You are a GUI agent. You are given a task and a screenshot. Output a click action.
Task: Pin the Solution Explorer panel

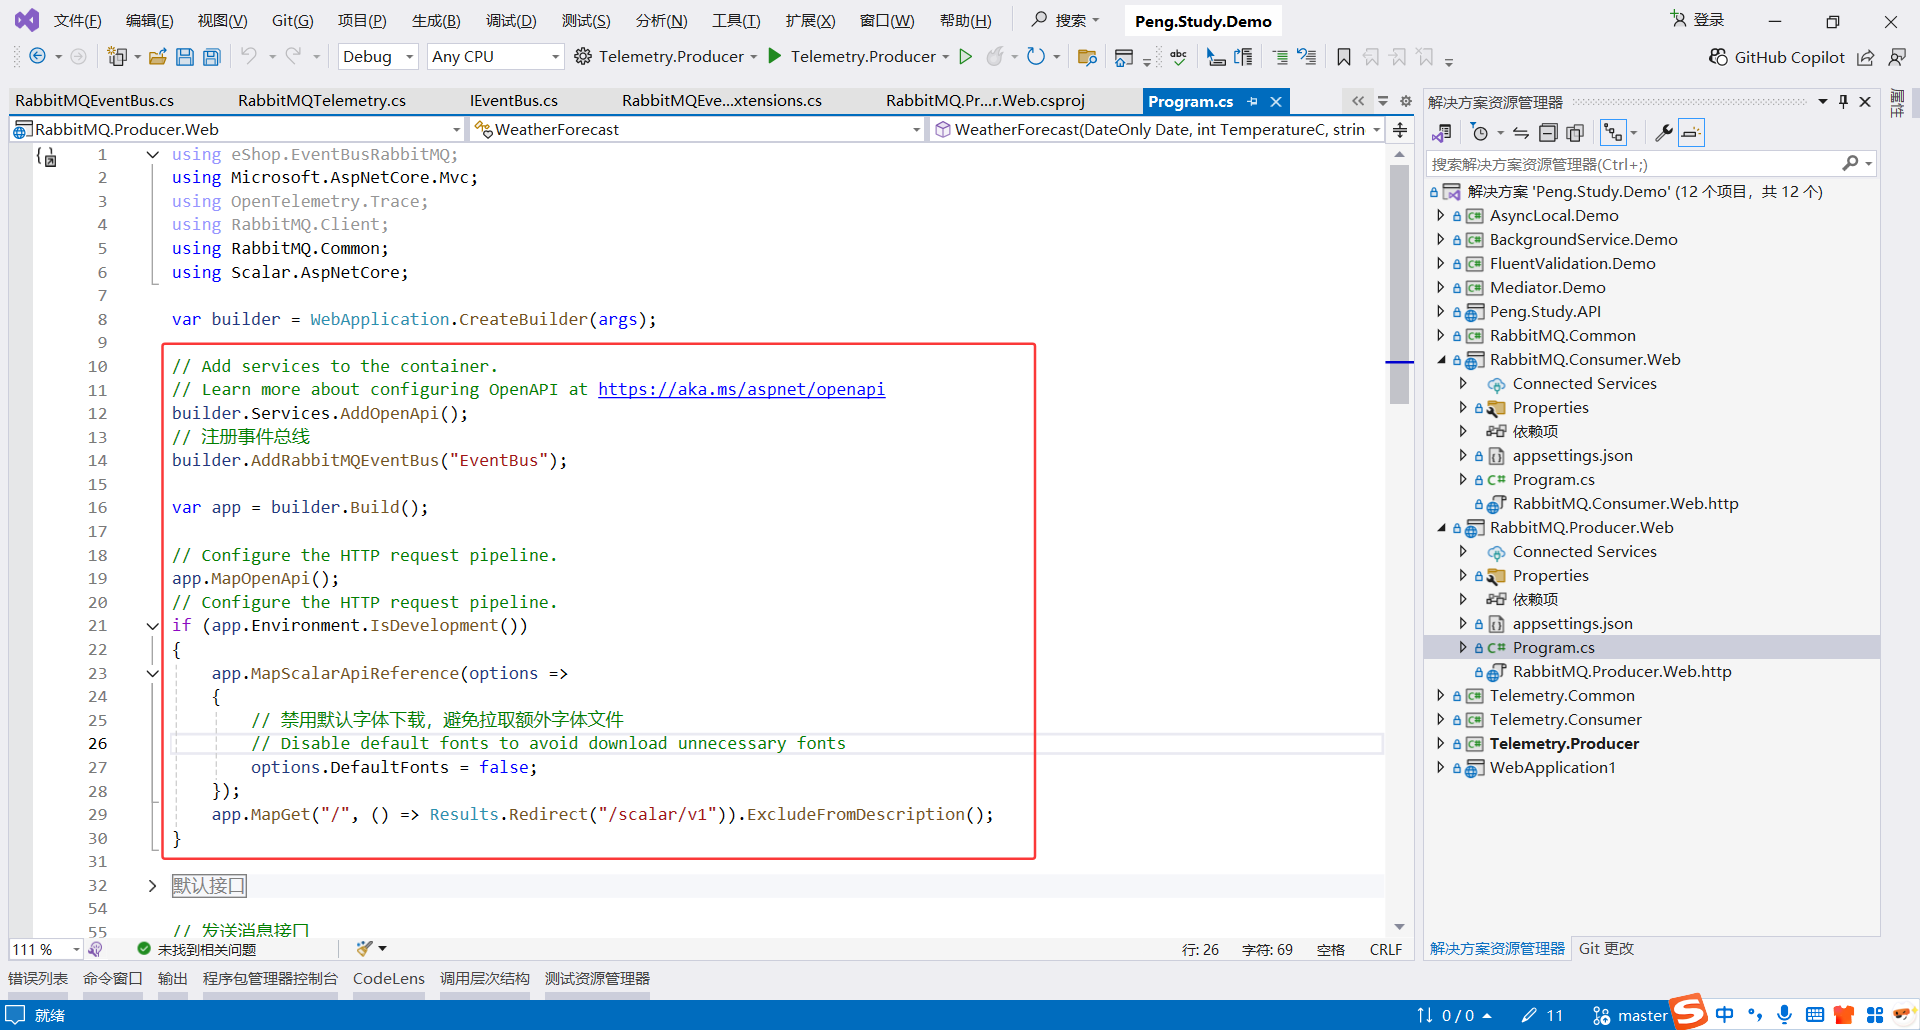coord(1844,101)
